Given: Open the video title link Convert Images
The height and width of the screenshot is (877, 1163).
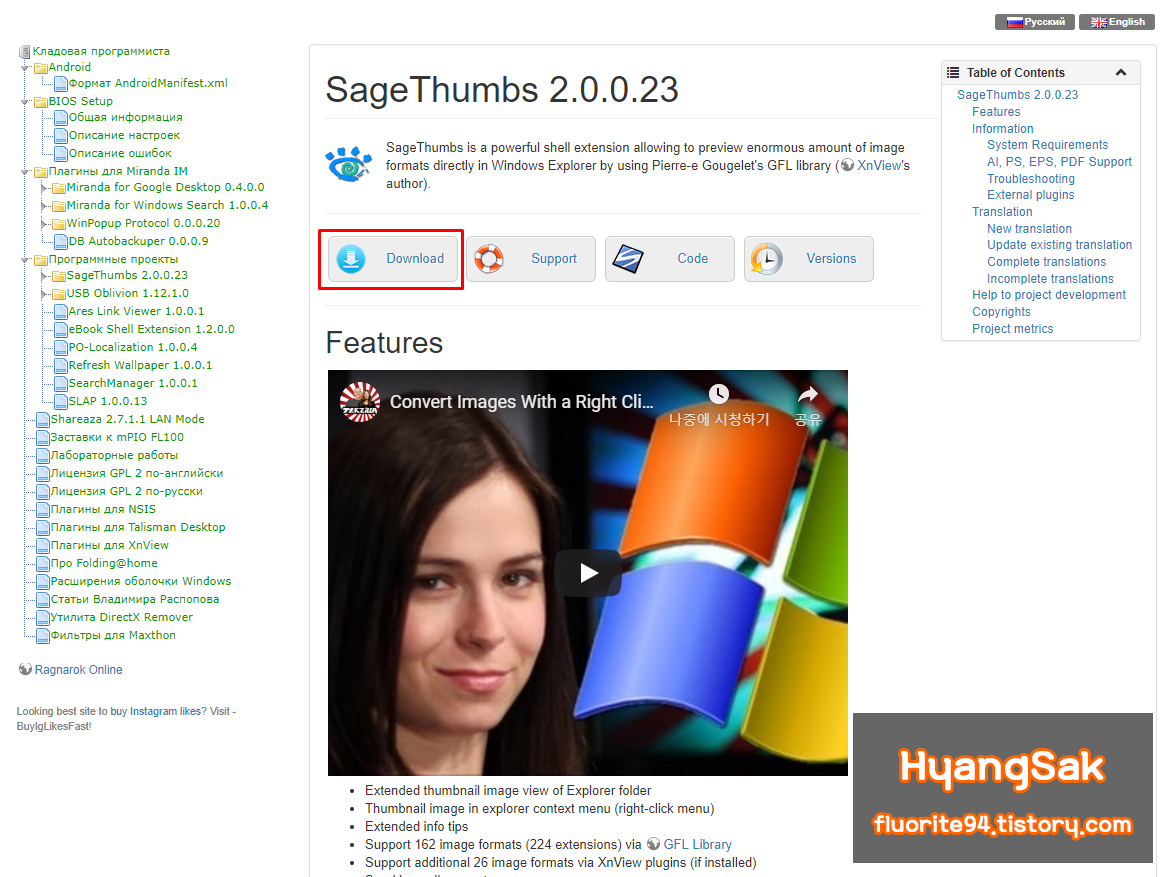Looking at the screenshot, I should tap(521, 402).
